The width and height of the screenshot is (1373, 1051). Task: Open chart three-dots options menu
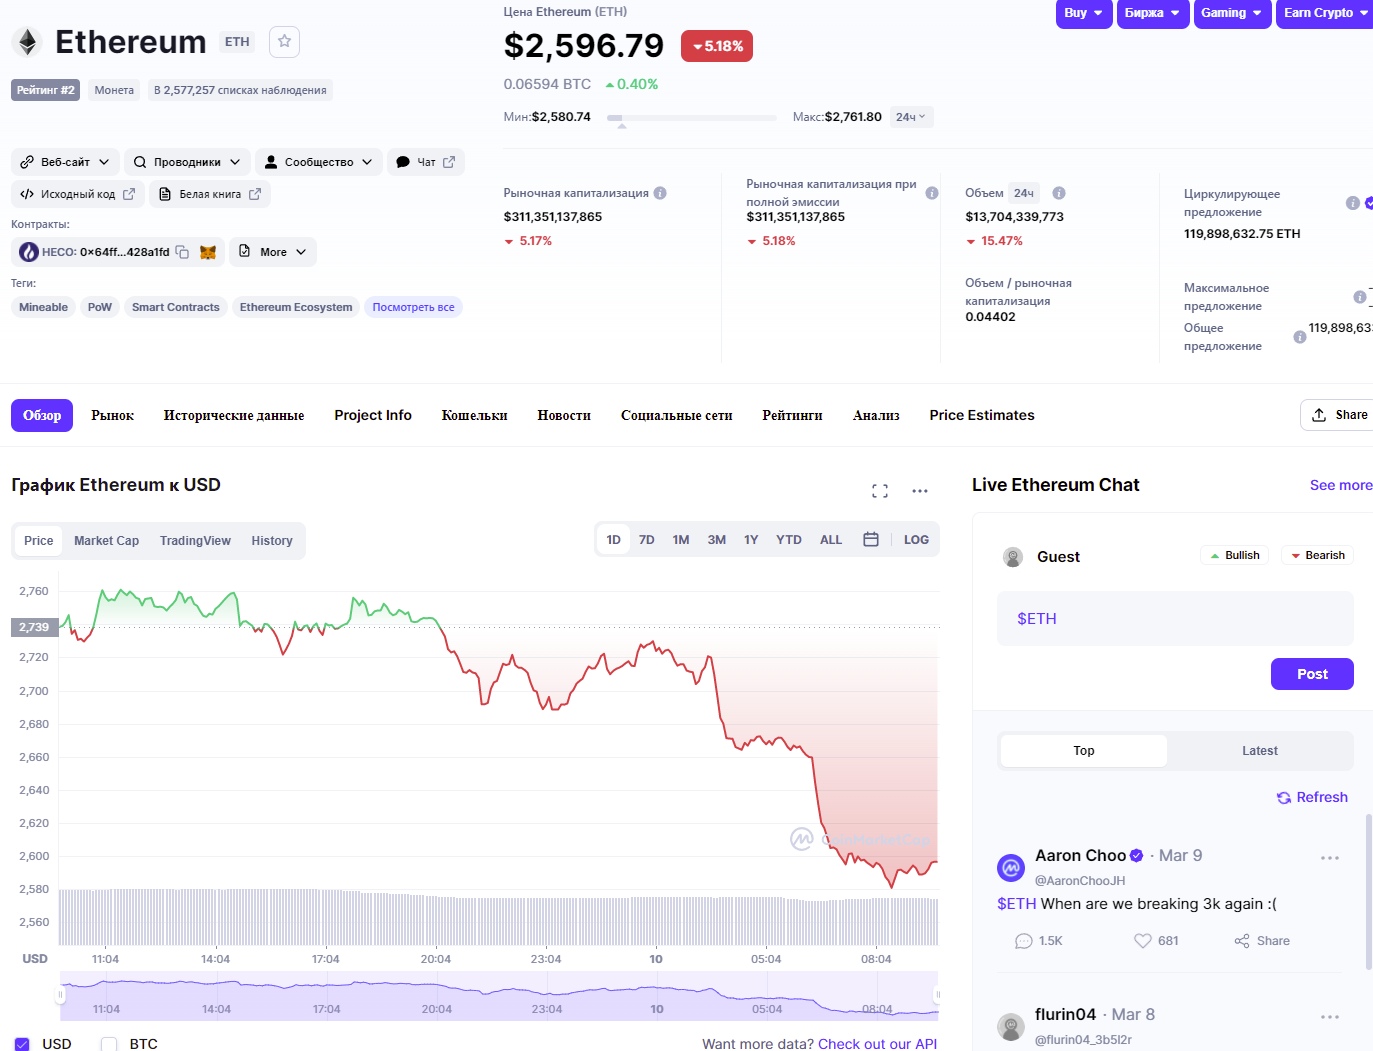pos(920,491)
